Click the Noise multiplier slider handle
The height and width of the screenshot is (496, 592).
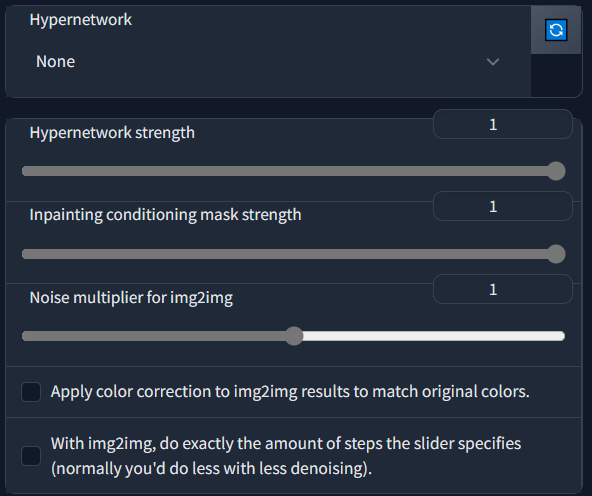point(294,336)
